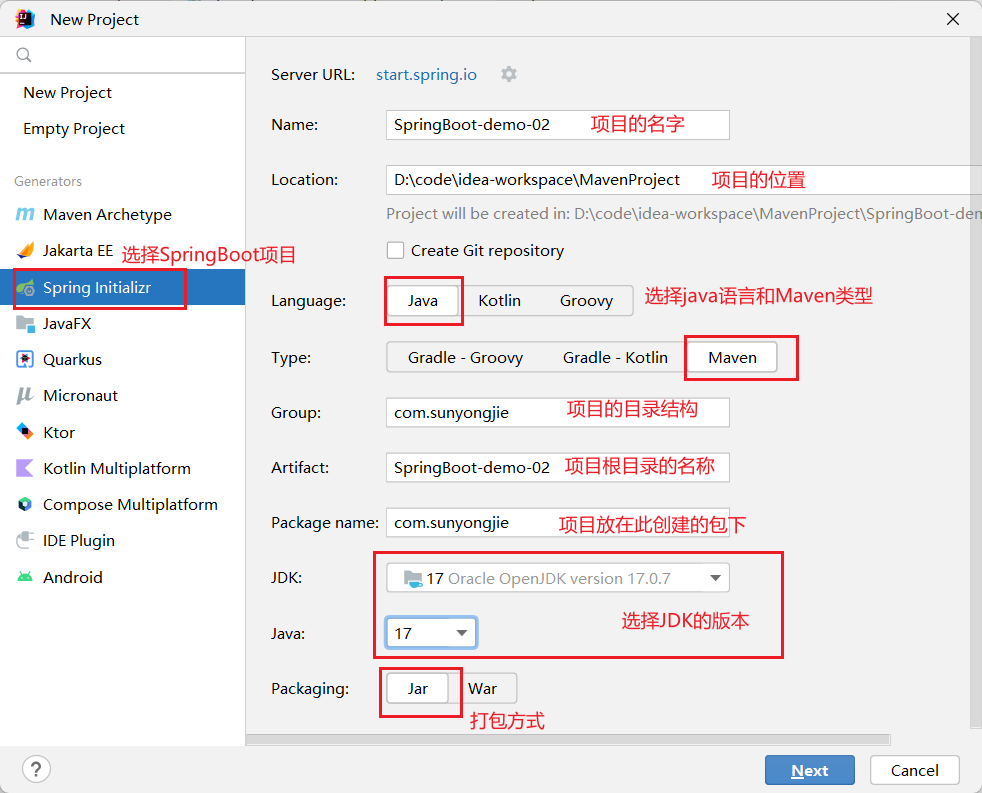Focus the Location input field
This screenshot has height=793, width=982.
684,180
